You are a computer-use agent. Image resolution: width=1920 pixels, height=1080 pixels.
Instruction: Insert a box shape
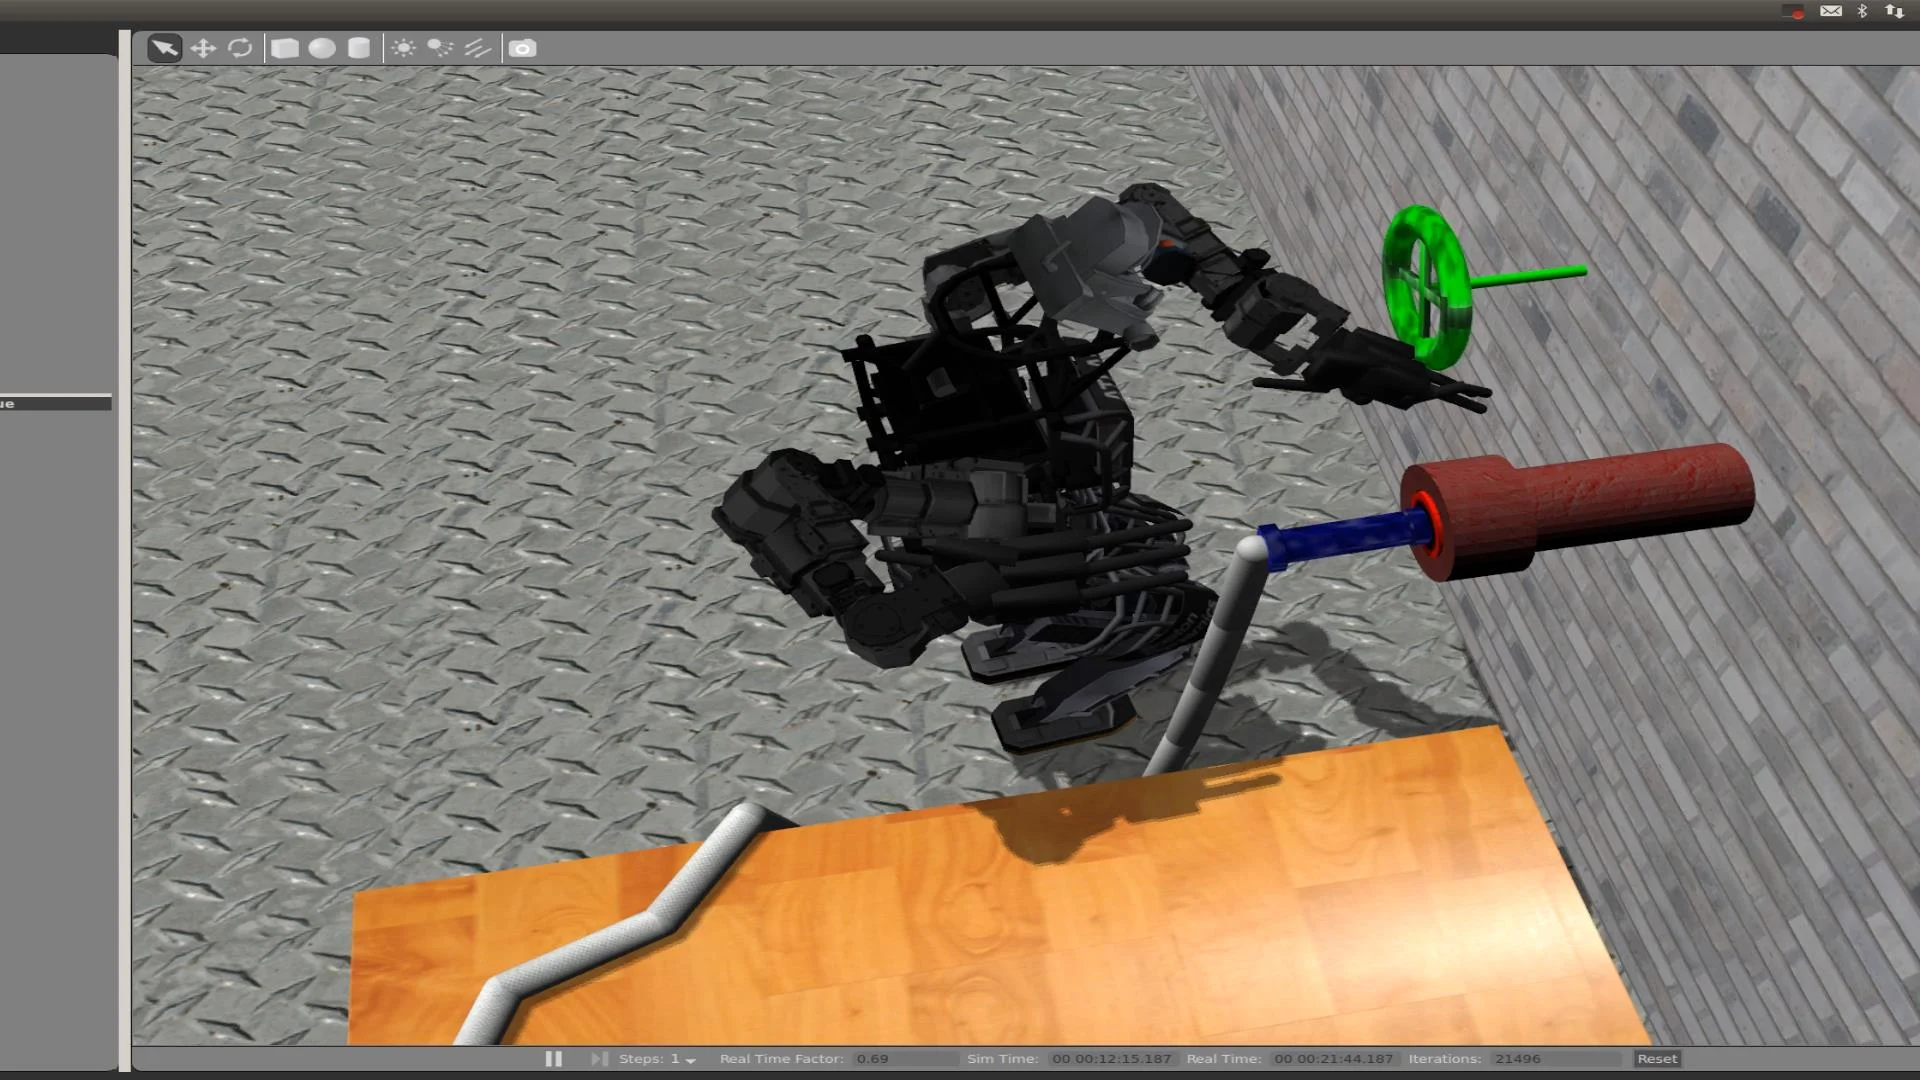point(285,48)
